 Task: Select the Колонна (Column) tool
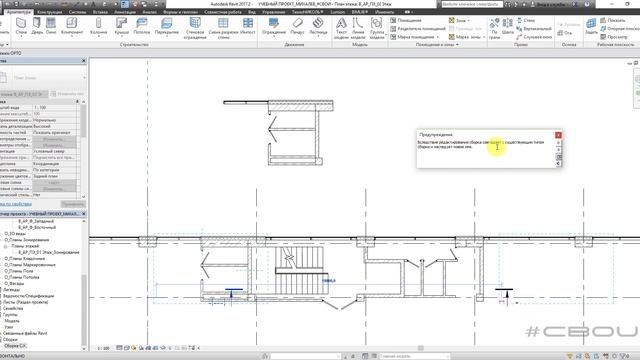(x=98, y=27)
